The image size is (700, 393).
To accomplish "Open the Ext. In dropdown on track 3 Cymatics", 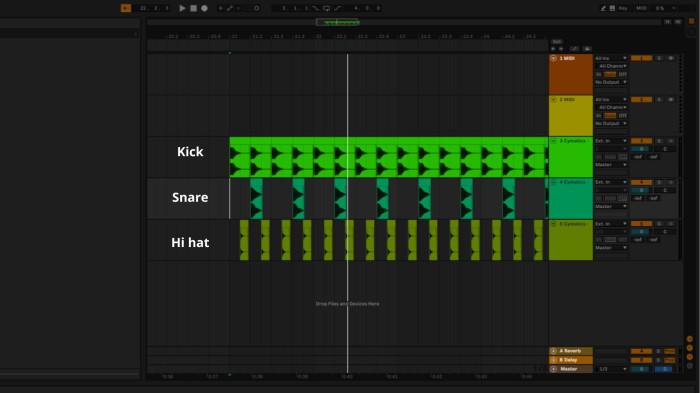I will point(611,141).
